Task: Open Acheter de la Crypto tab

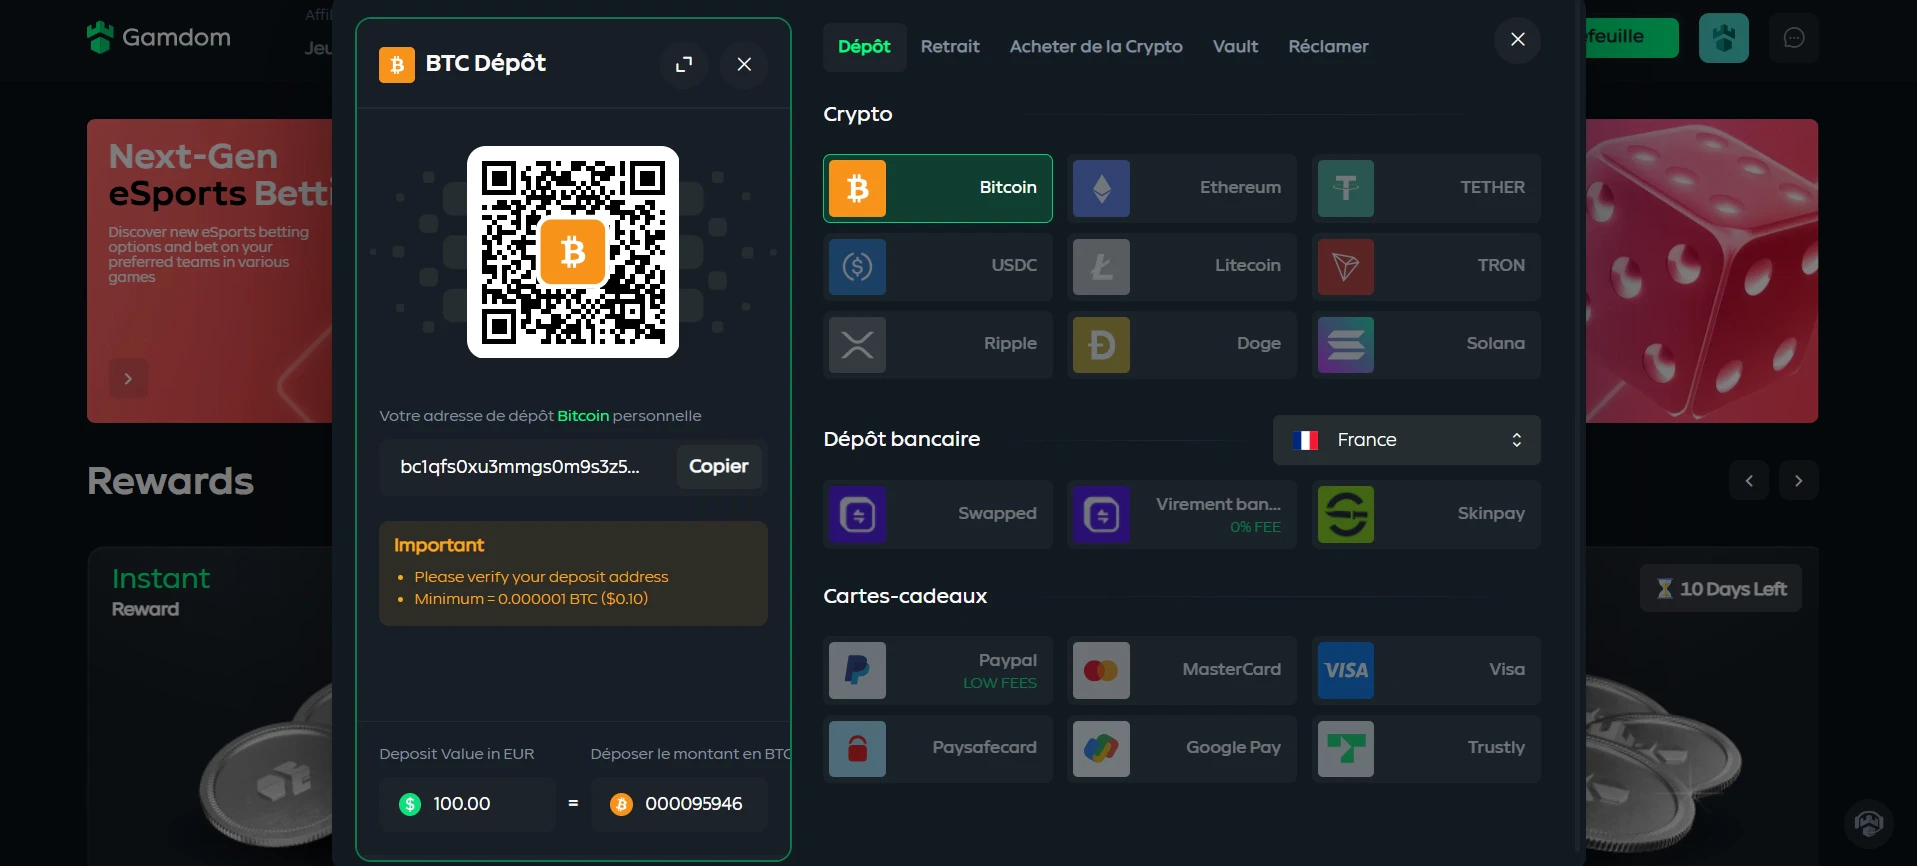Action: [x=1096, y=47]
